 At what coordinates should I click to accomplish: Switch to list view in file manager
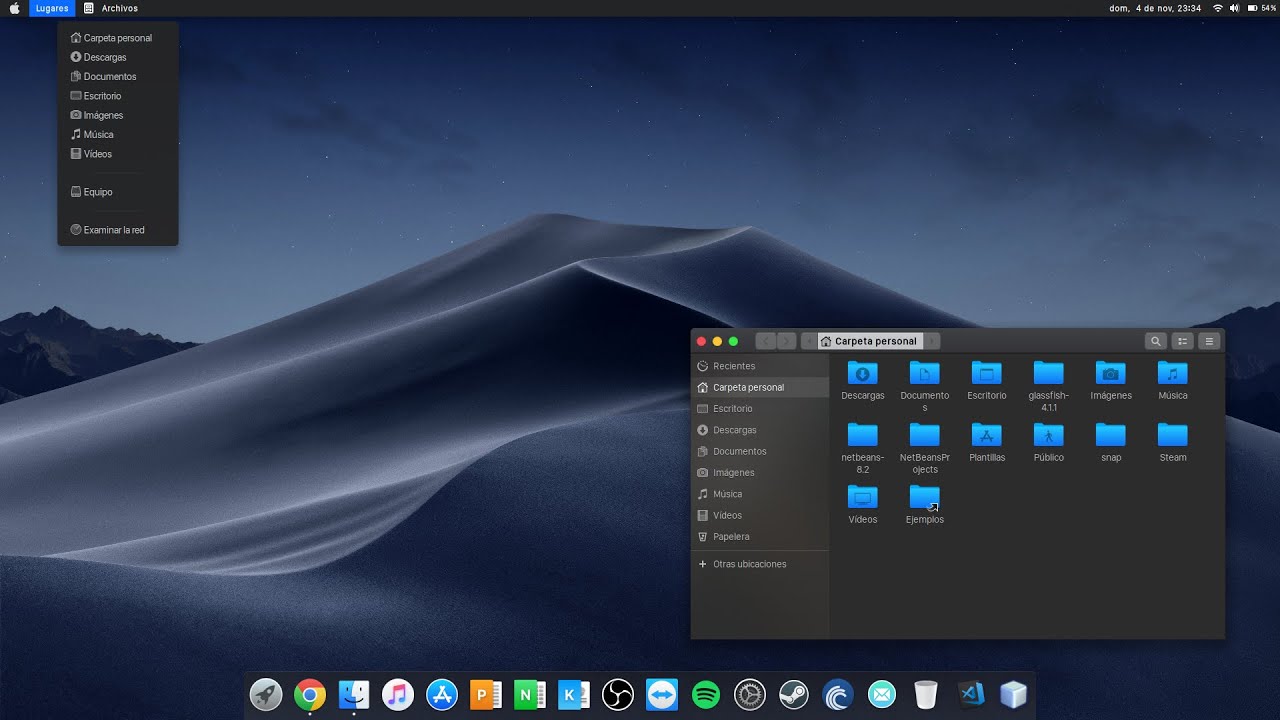tap(1182, 341)
